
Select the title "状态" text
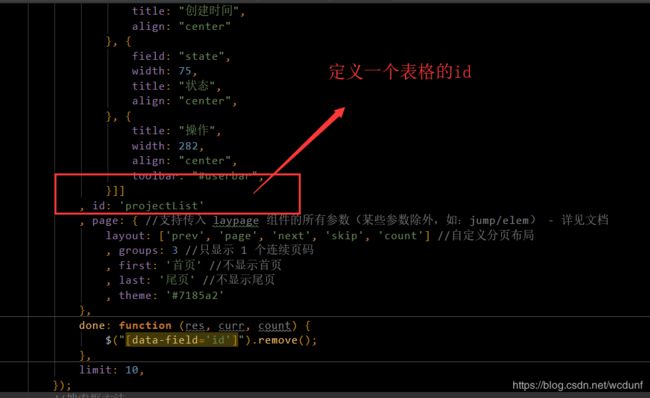(x=197, y=86)
